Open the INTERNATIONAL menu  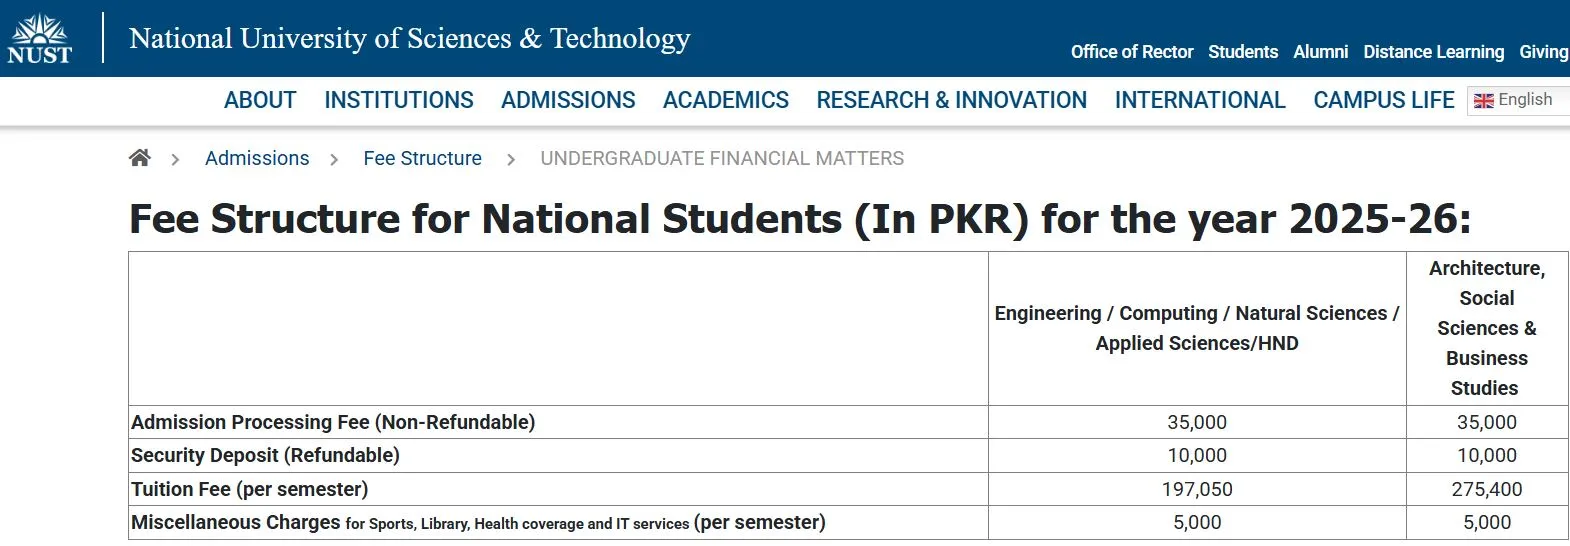[x=1200, y=100]
